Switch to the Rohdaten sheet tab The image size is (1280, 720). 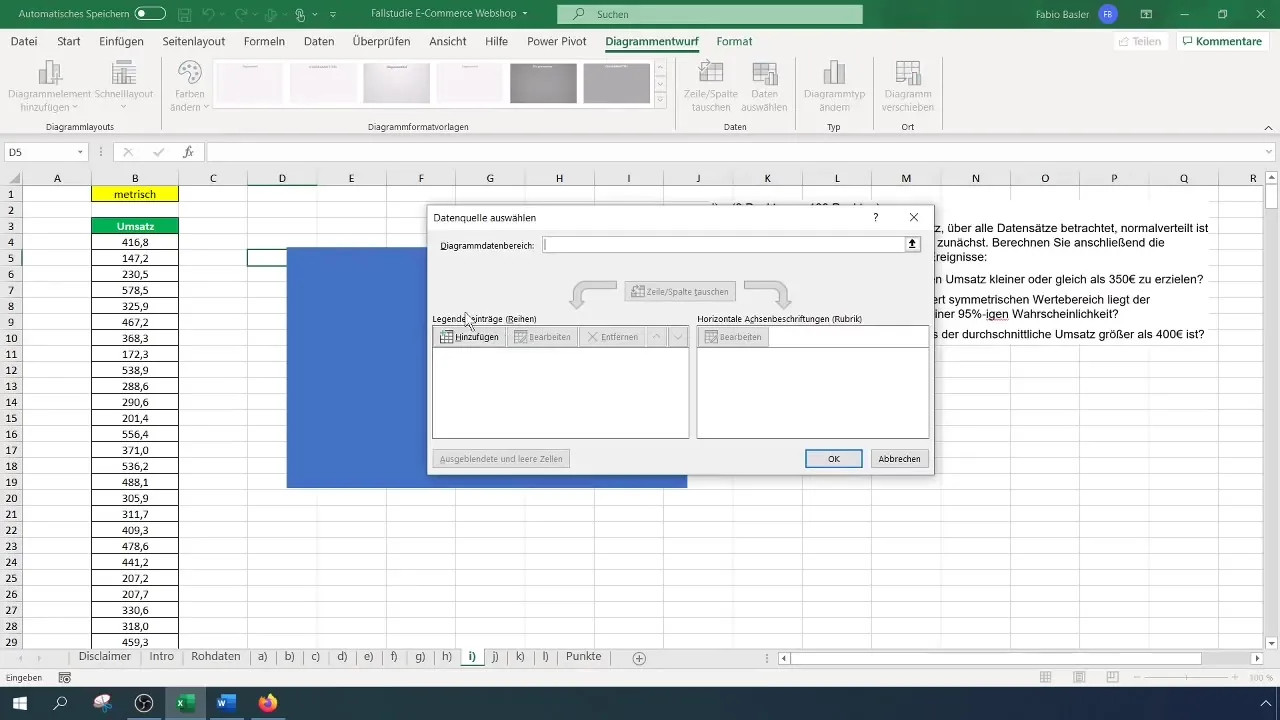coord(216,657)
